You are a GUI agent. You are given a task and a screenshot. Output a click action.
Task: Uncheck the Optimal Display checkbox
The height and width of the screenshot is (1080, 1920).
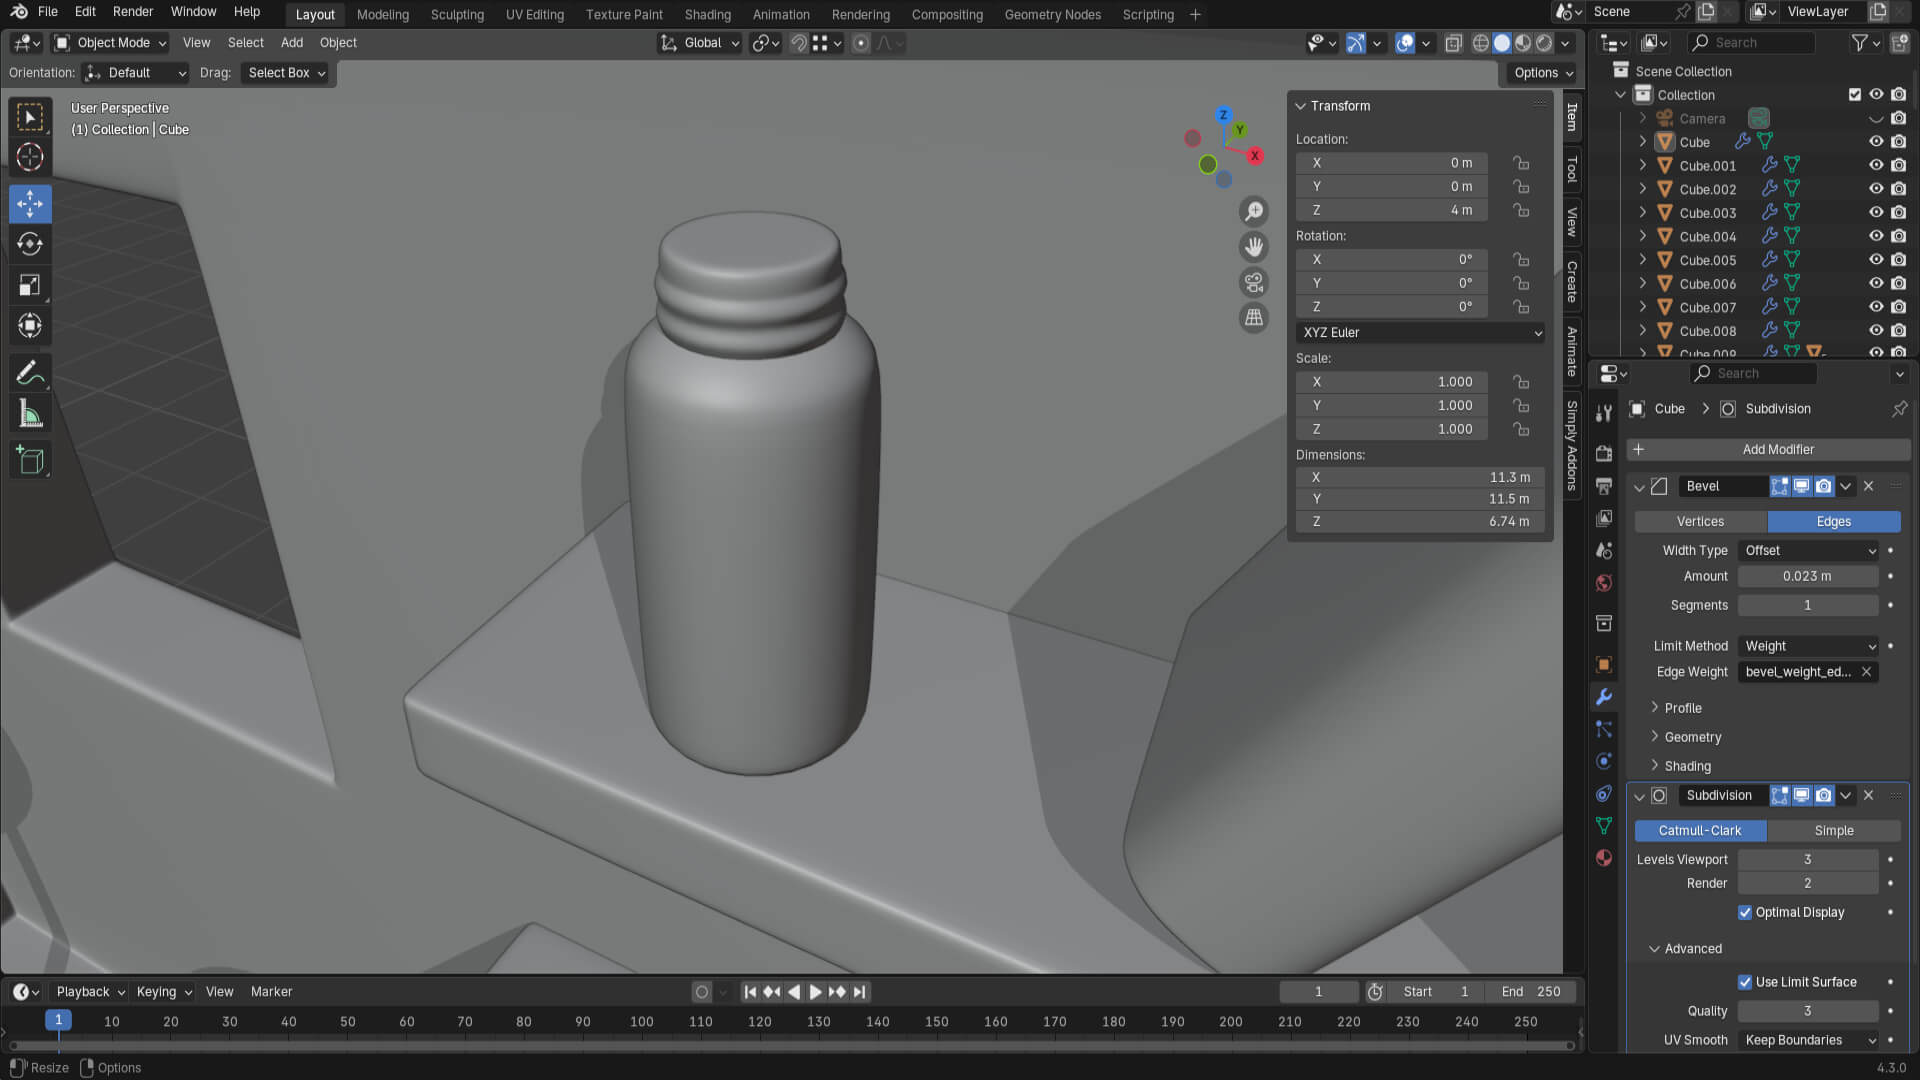(x=1745, y=912)
